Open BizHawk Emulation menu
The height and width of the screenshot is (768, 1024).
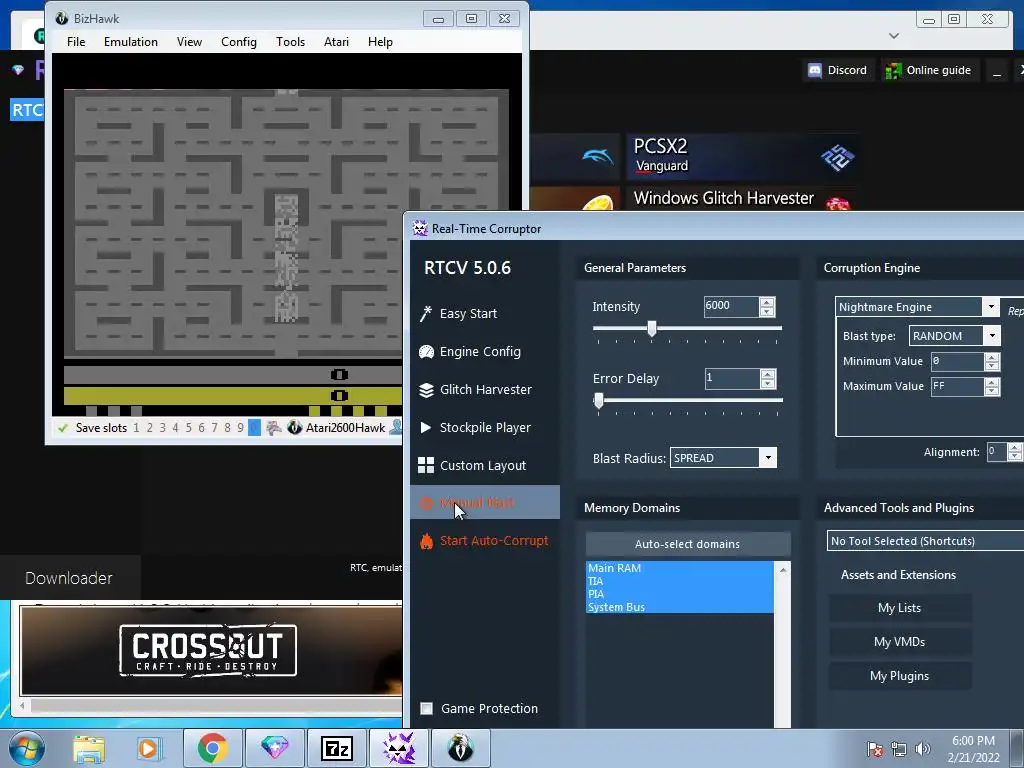[131, 42]
